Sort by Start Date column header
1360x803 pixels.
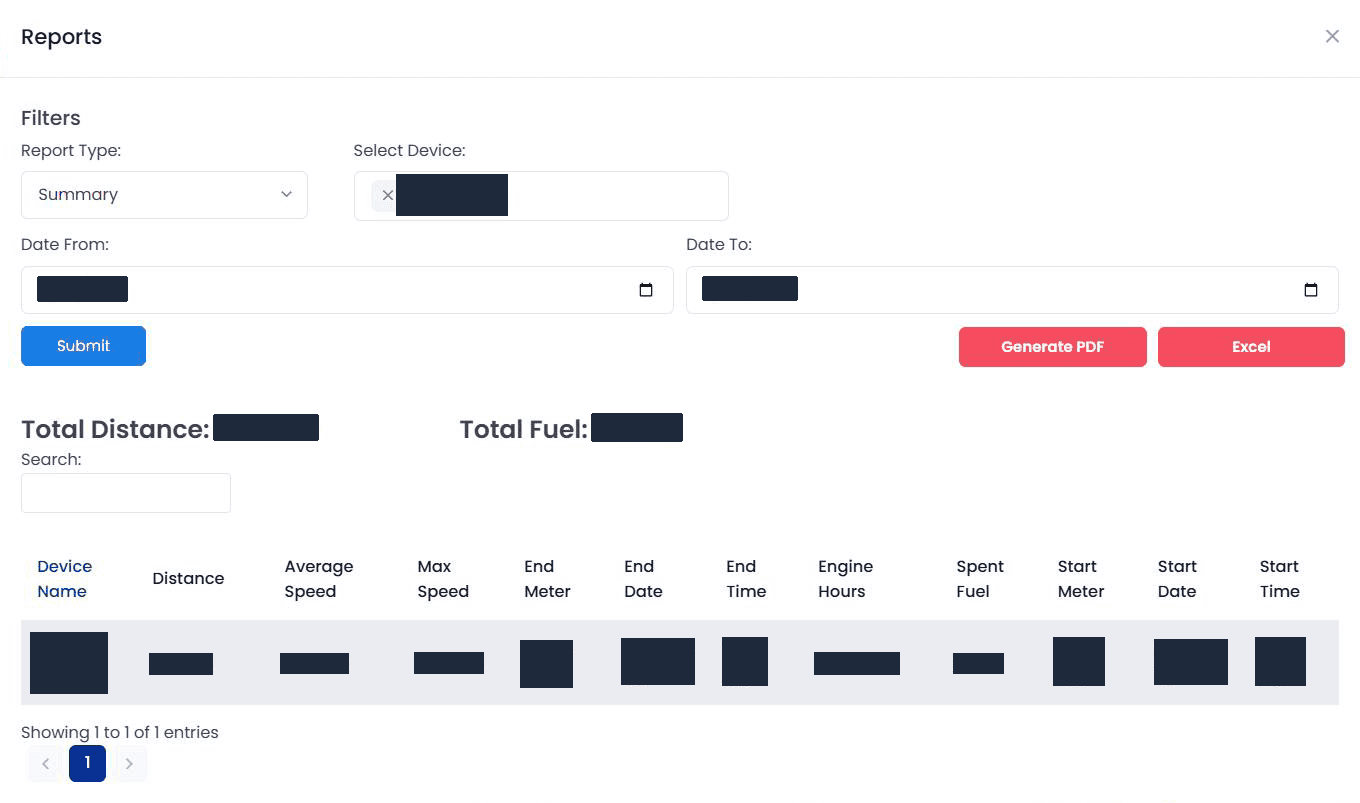tap(1177, 579)
